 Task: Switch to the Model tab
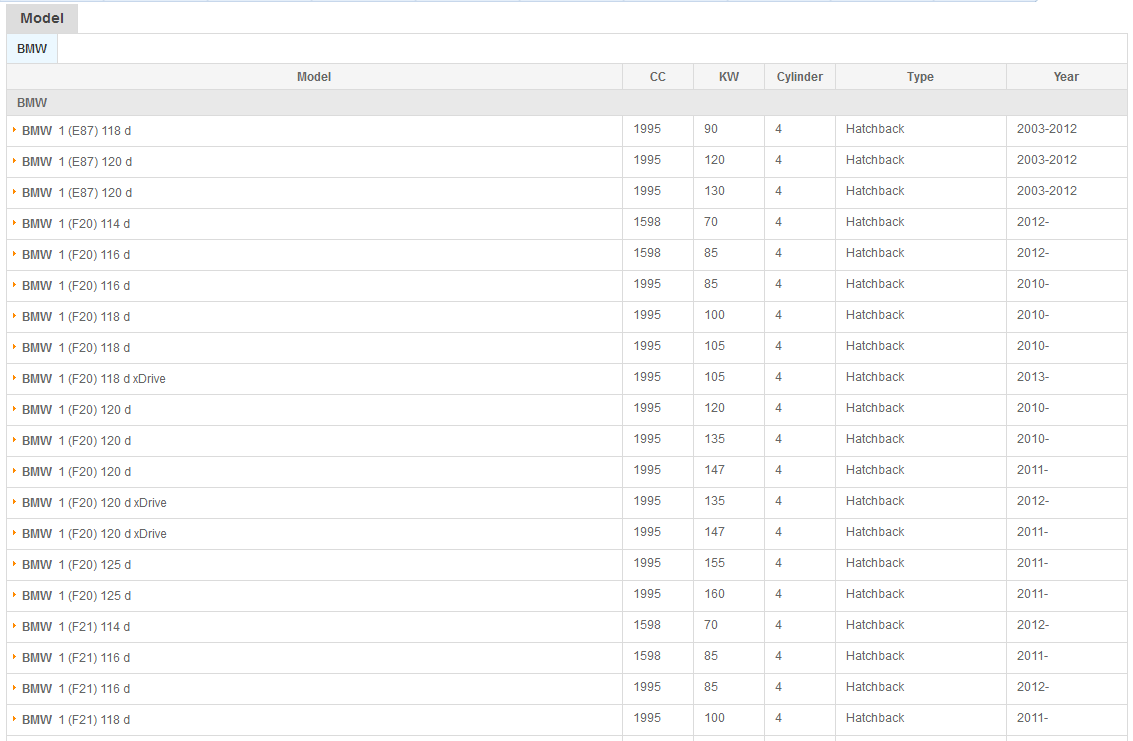point(41,18)
